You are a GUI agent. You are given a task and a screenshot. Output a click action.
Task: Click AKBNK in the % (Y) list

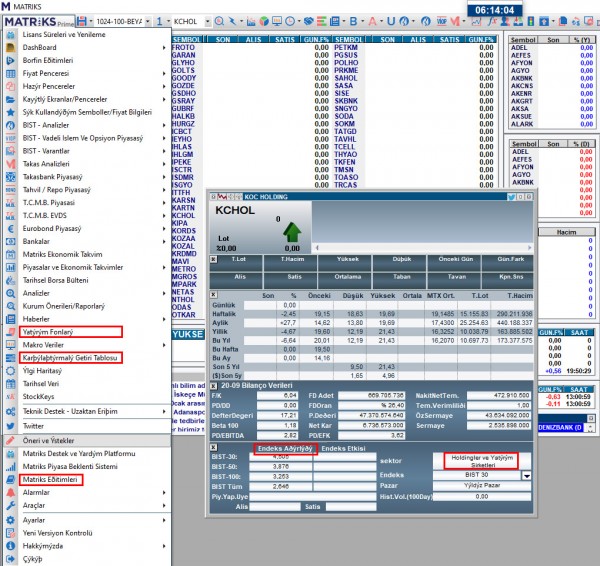522,78
